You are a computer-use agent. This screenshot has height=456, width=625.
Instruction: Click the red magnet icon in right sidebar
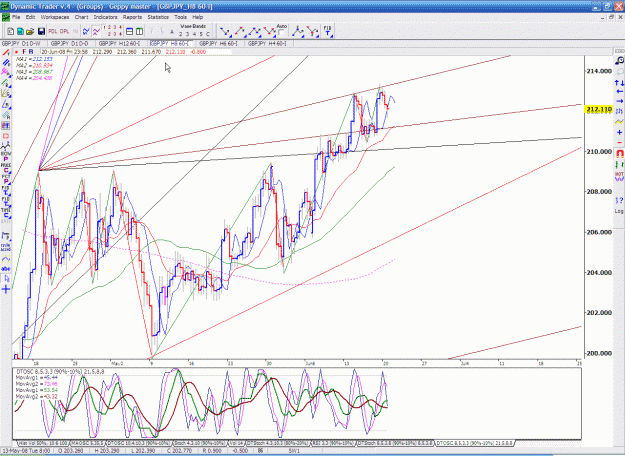619,153
